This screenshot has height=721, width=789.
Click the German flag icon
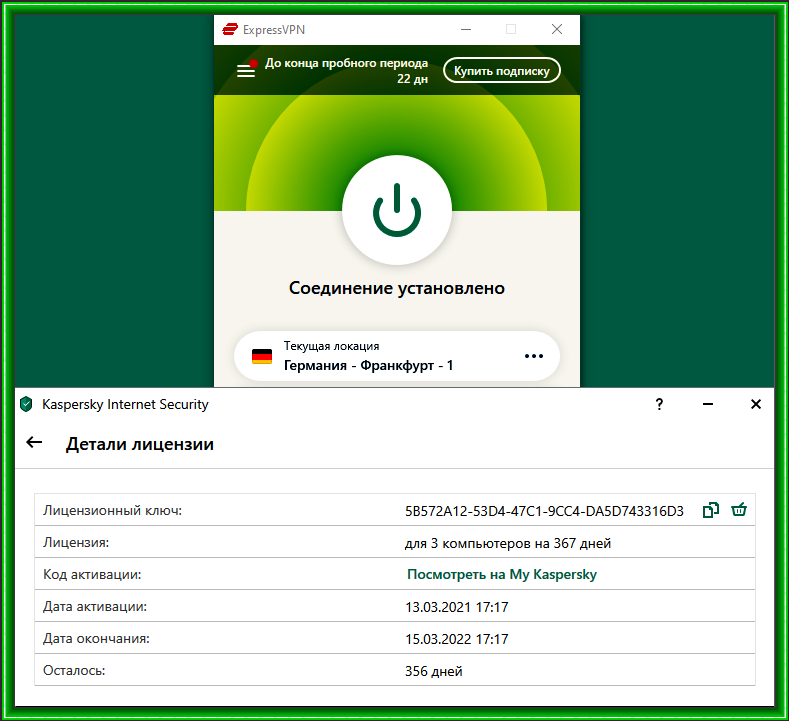click(x=262, y=356)
